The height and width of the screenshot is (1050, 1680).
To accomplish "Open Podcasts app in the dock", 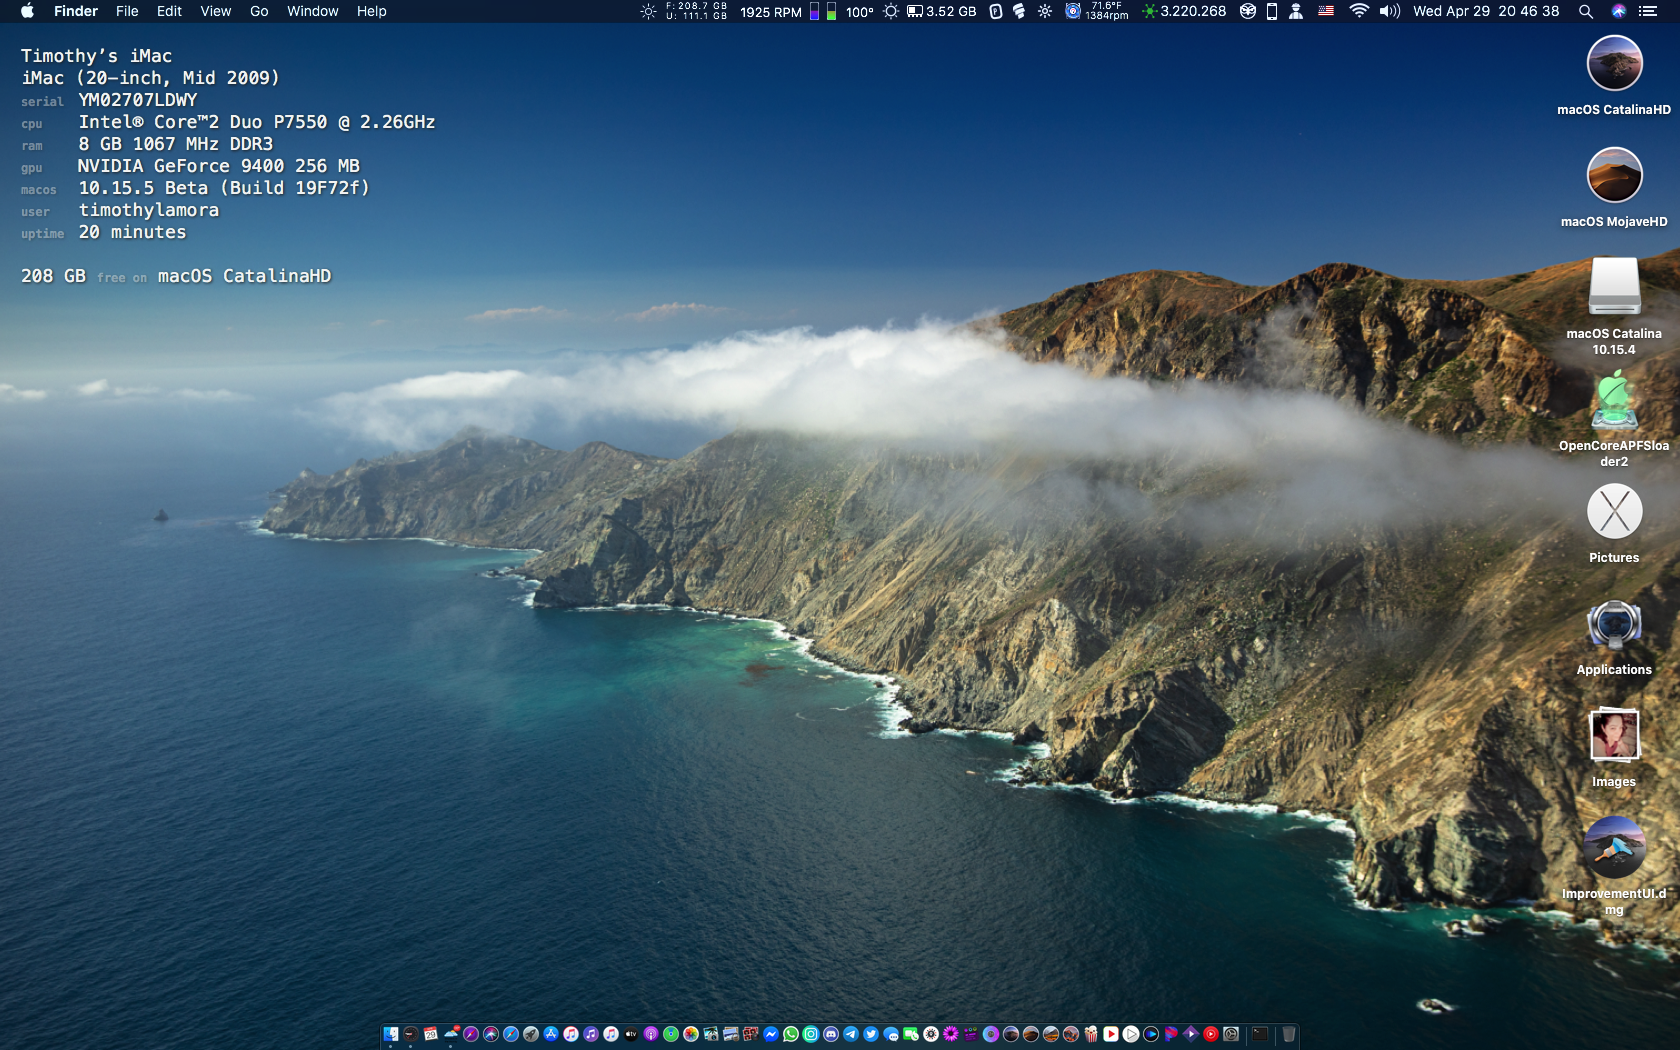I will click(651, 1034).
